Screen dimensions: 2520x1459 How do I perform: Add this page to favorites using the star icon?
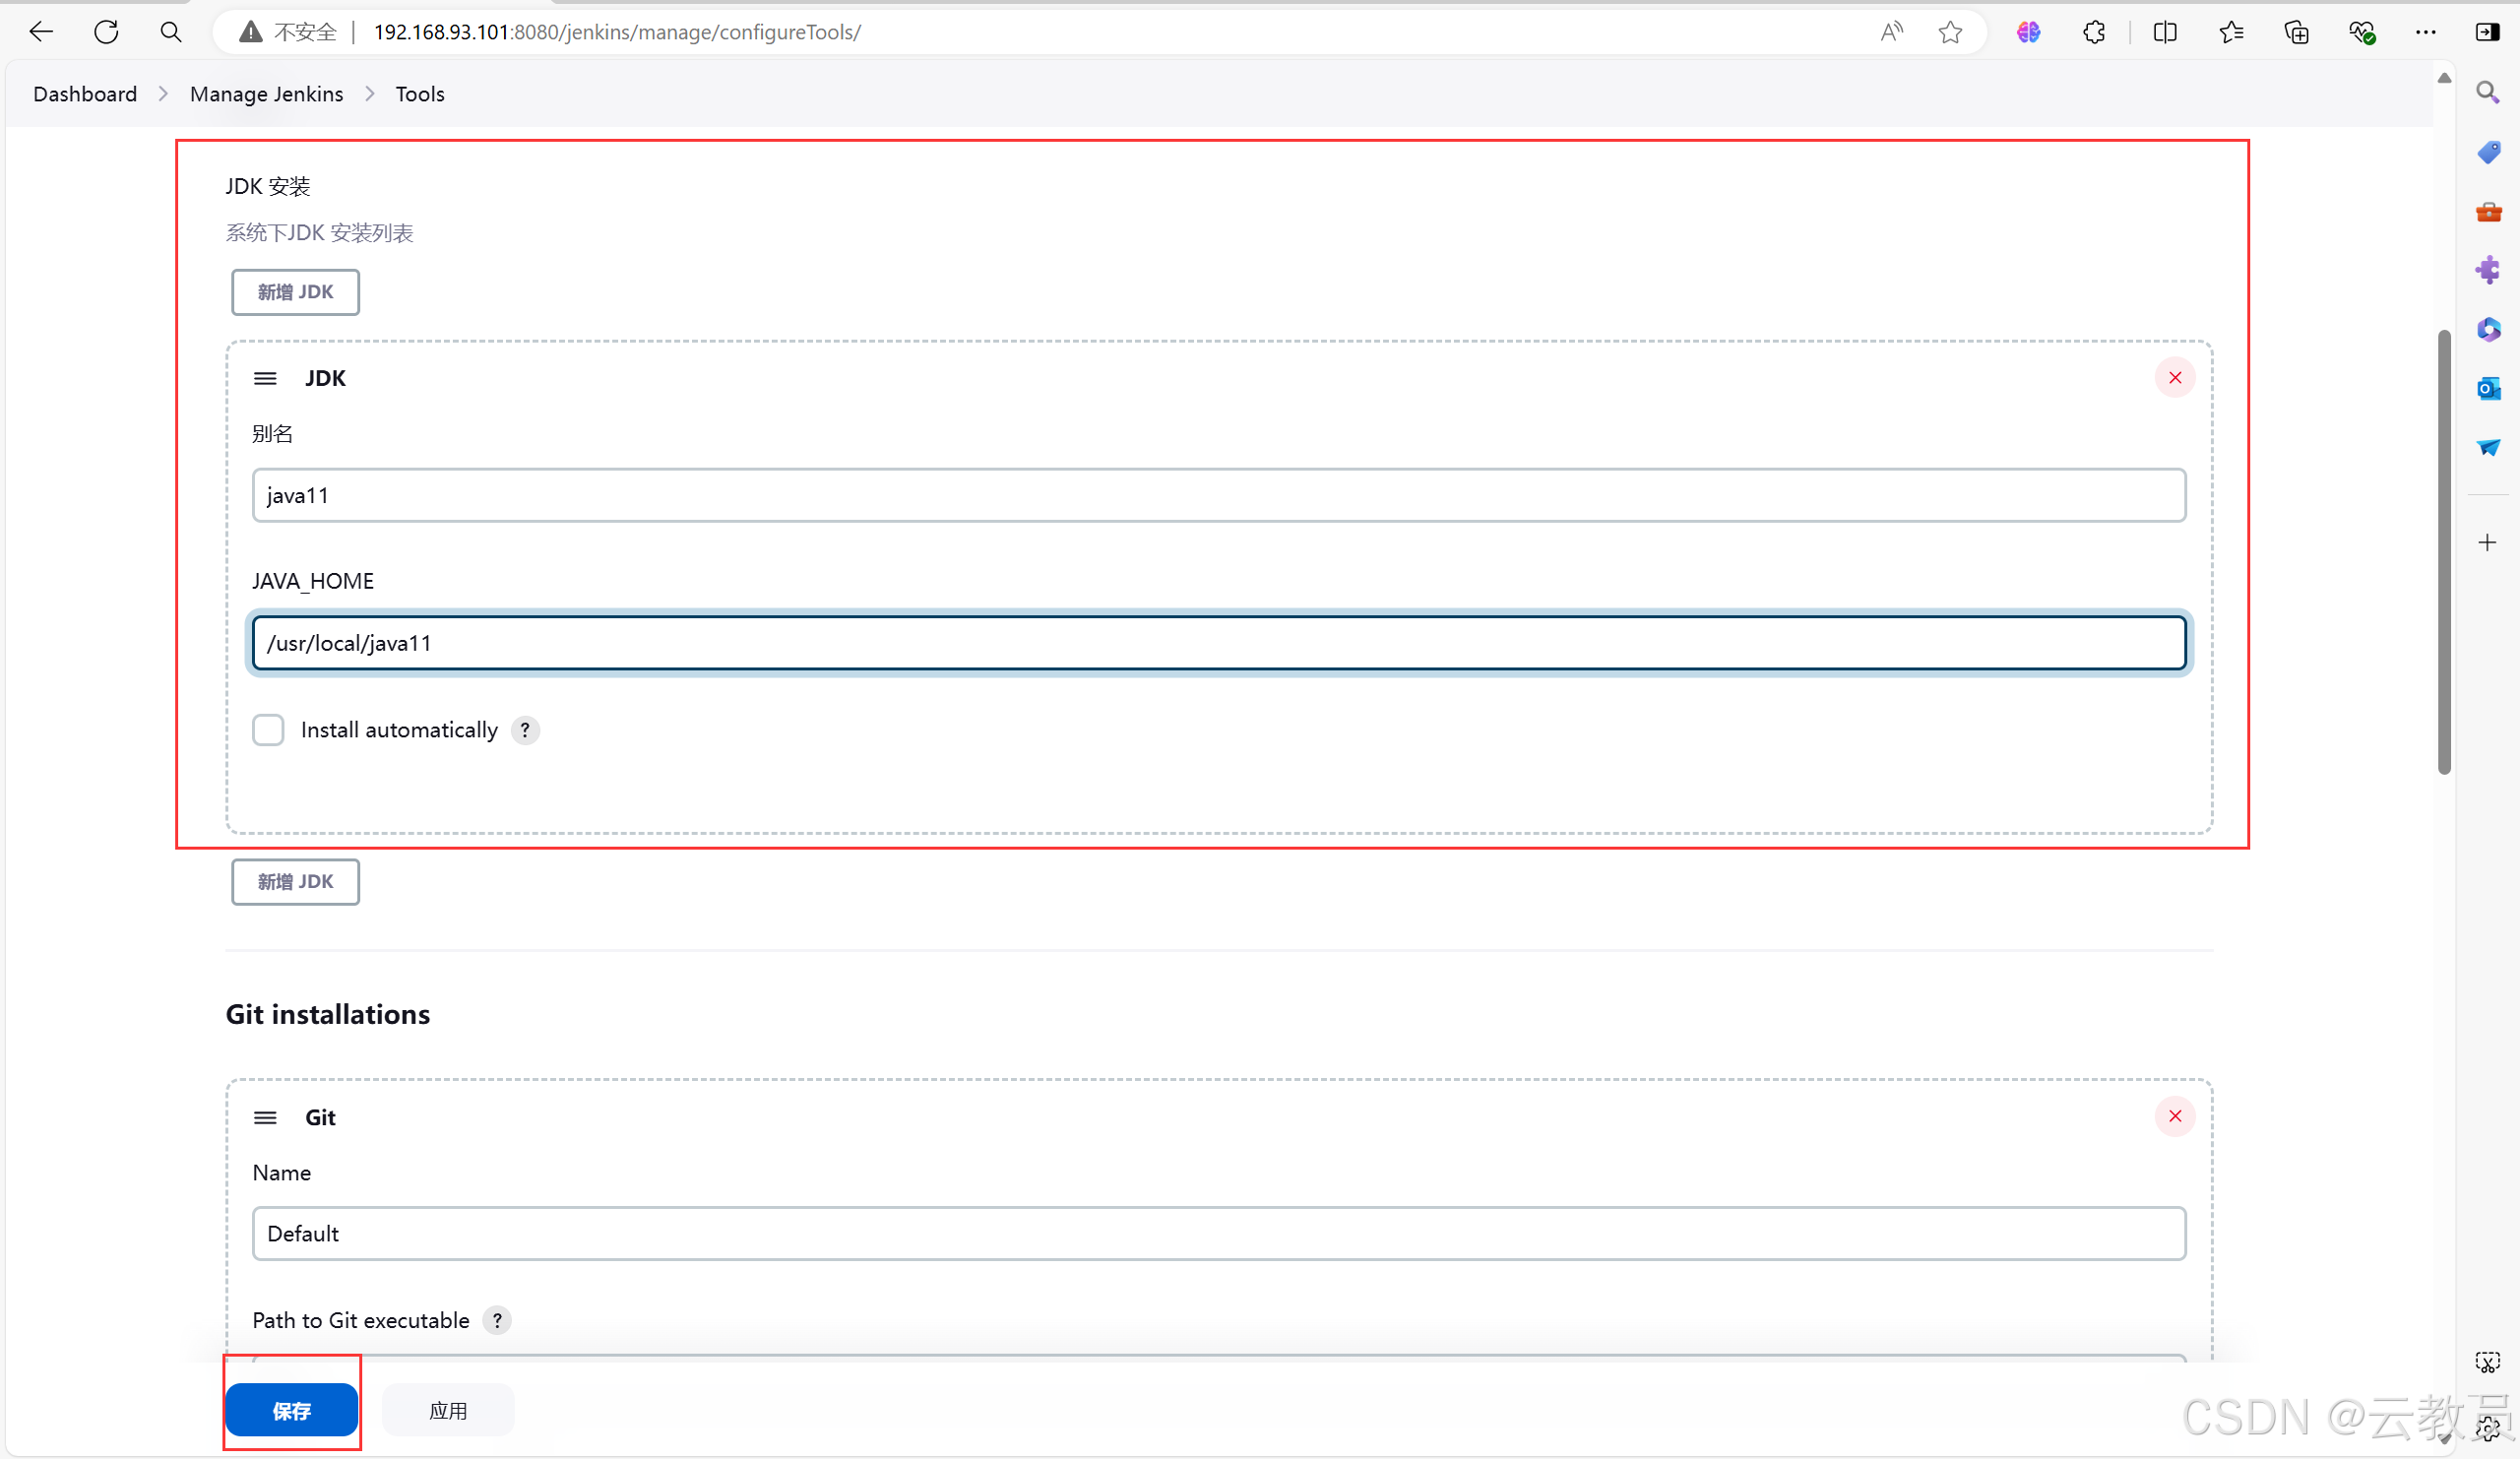(x=1950, y=32)
